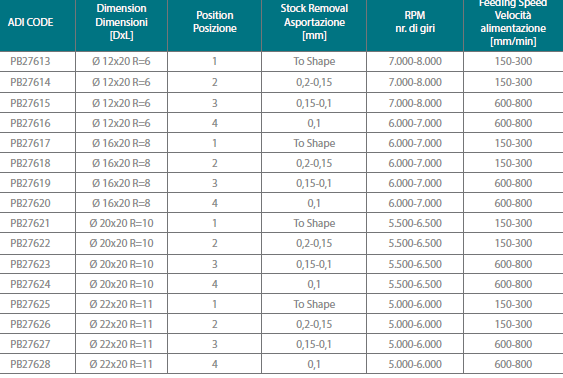Select dimension cell in PB27621 row

click(x=121, y=223)
